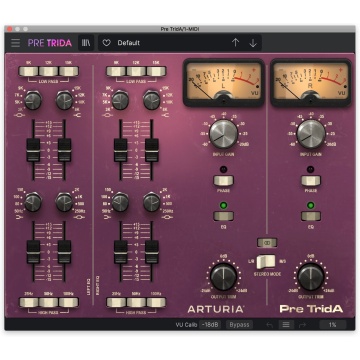Toggle Left EQ 100Hz high pass button
Image resolution: width=360 pixels, height=360 pixels.
(69, 302)
